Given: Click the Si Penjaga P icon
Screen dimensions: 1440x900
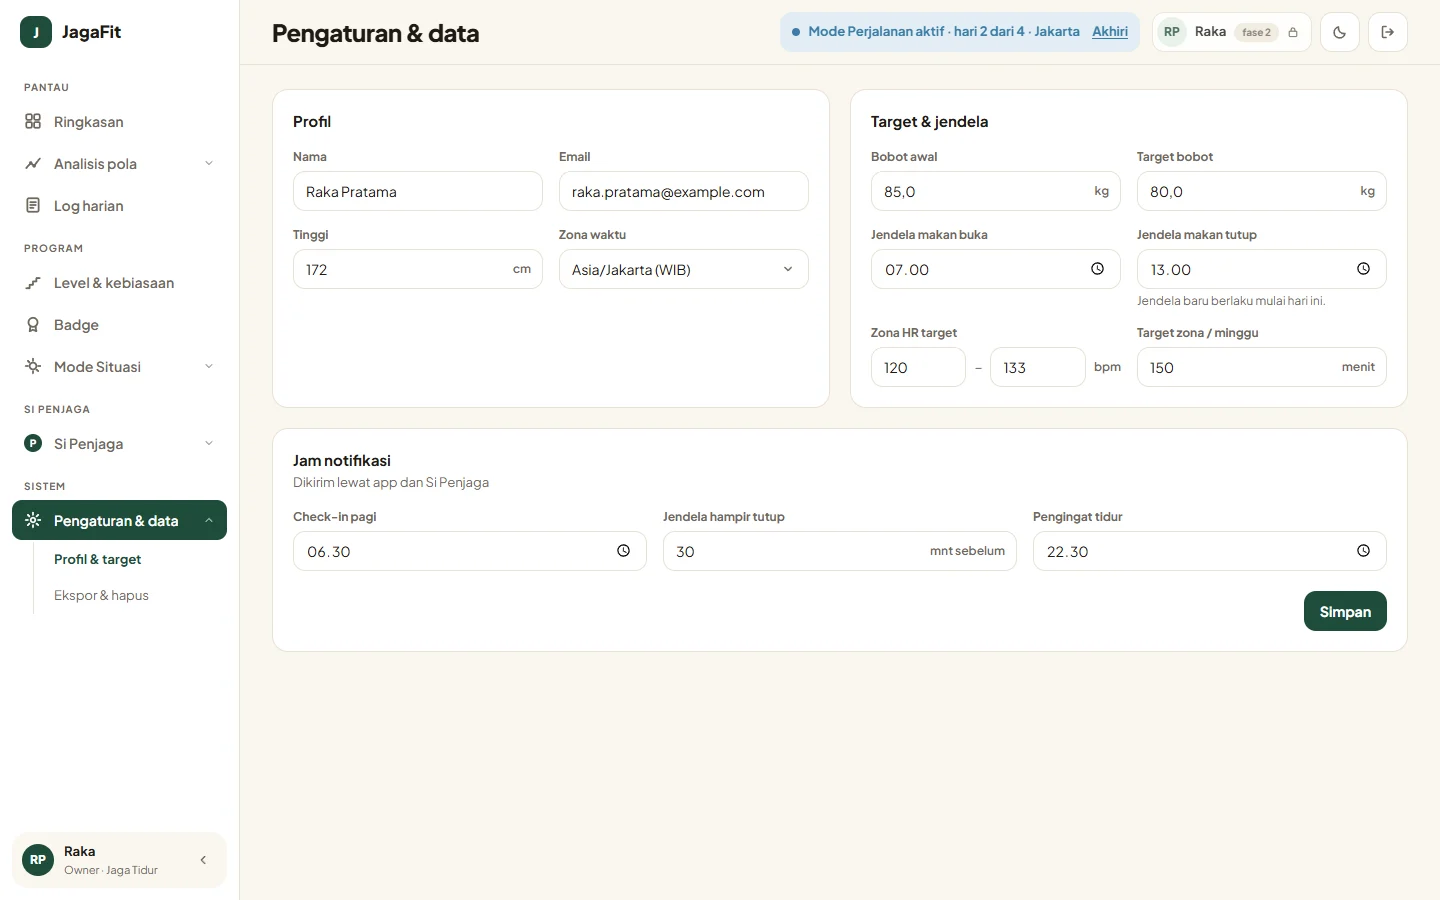Looking at the screenshot, I should 33,443.
